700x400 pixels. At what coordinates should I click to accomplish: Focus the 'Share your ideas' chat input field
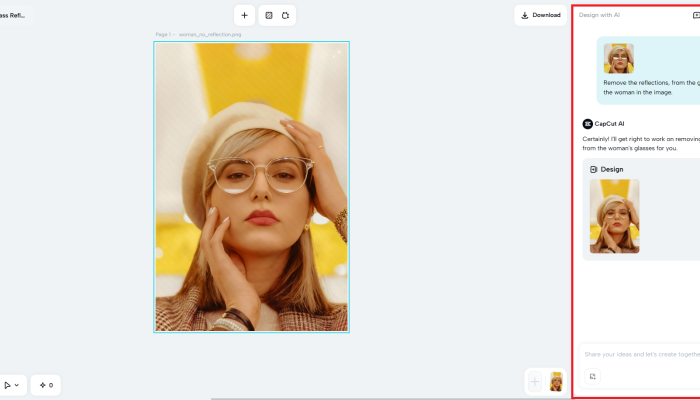tap(640, 354)
